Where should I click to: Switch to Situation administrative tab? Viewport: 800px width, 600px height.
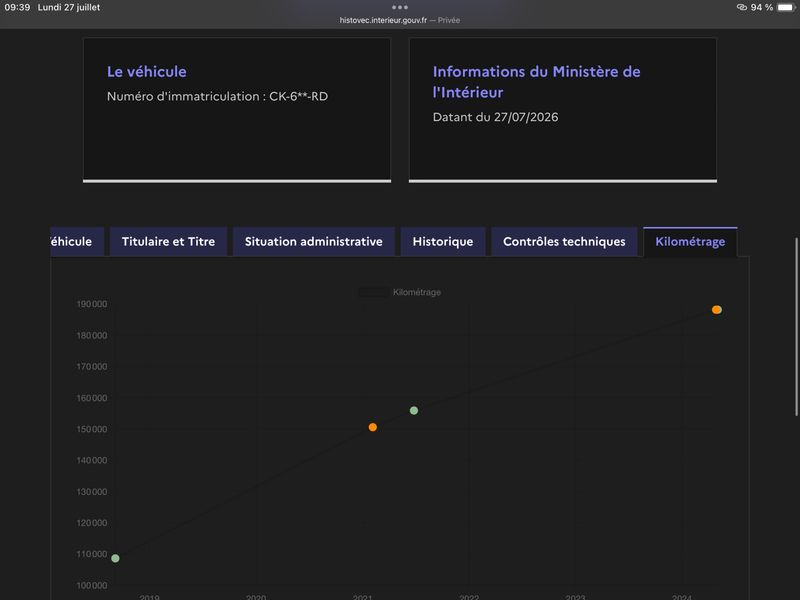pyautogui.click(x=314, y=242)
